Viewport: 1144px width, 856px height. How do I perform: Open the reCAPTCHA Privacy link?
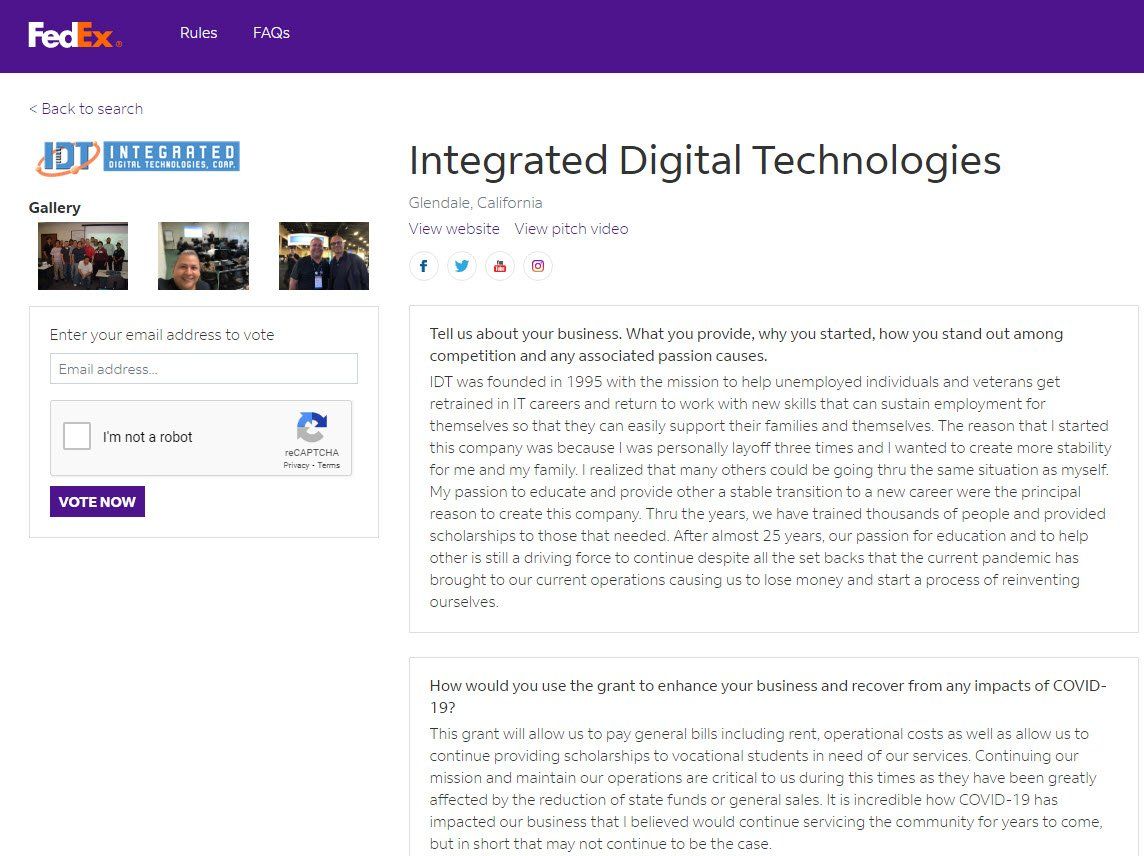pos(296,466)
